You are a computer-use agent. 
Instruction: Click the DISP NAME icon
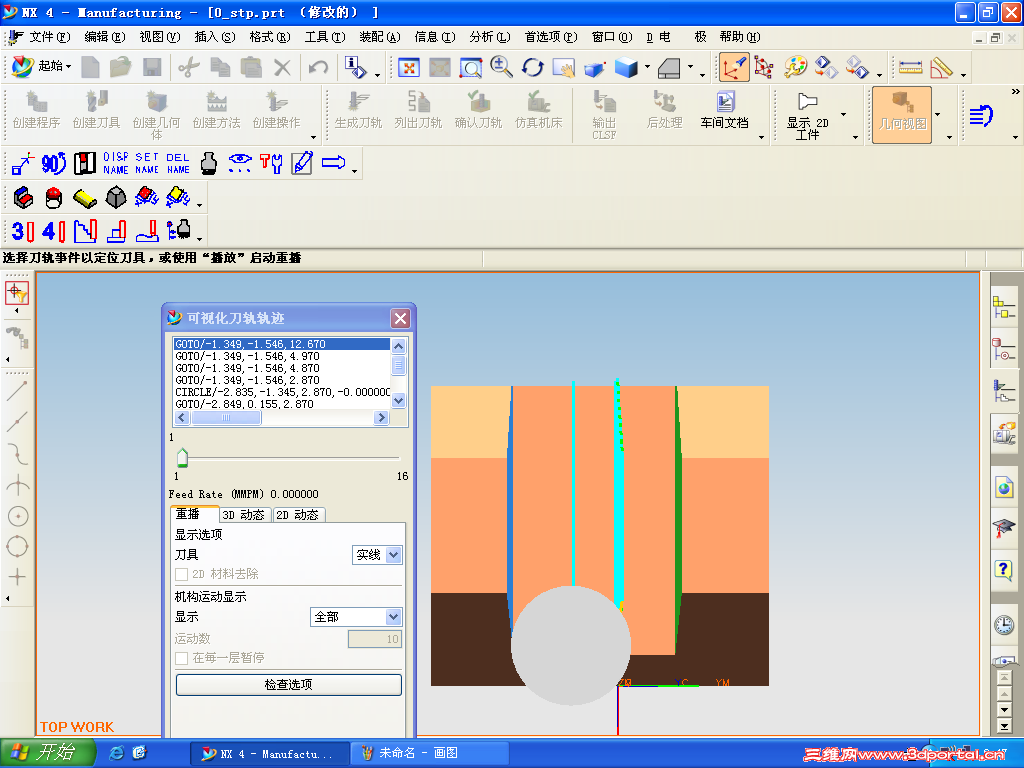tap(116, 163)
